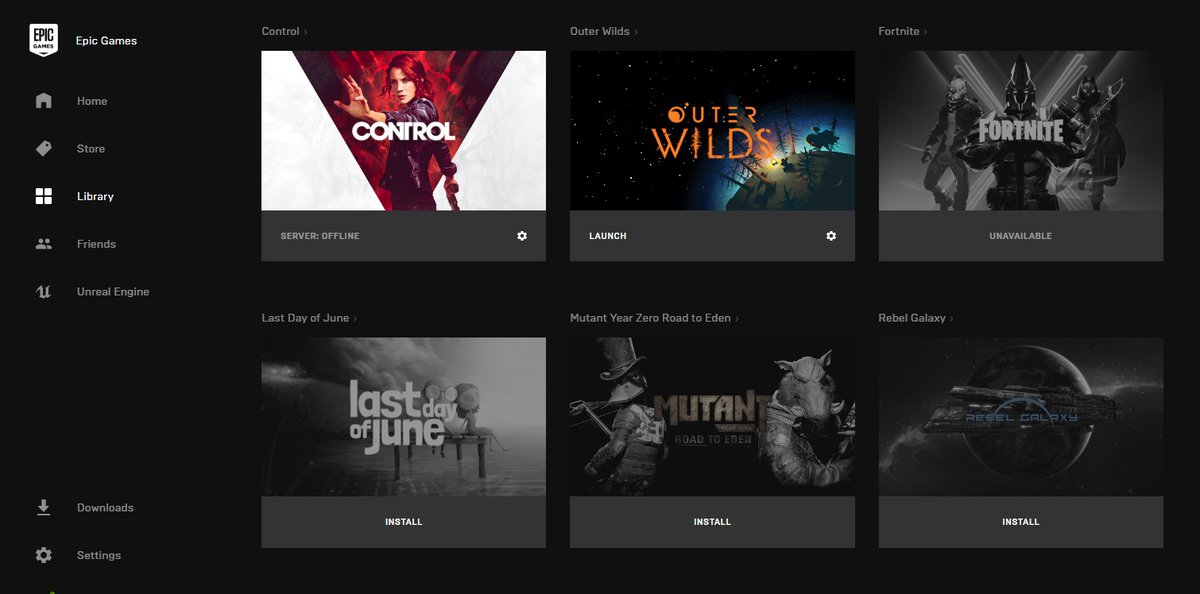The width and height of the screenshot is (1200, 594).
Task: Expand the Fortnite title chevron
Action: (926, 32)
